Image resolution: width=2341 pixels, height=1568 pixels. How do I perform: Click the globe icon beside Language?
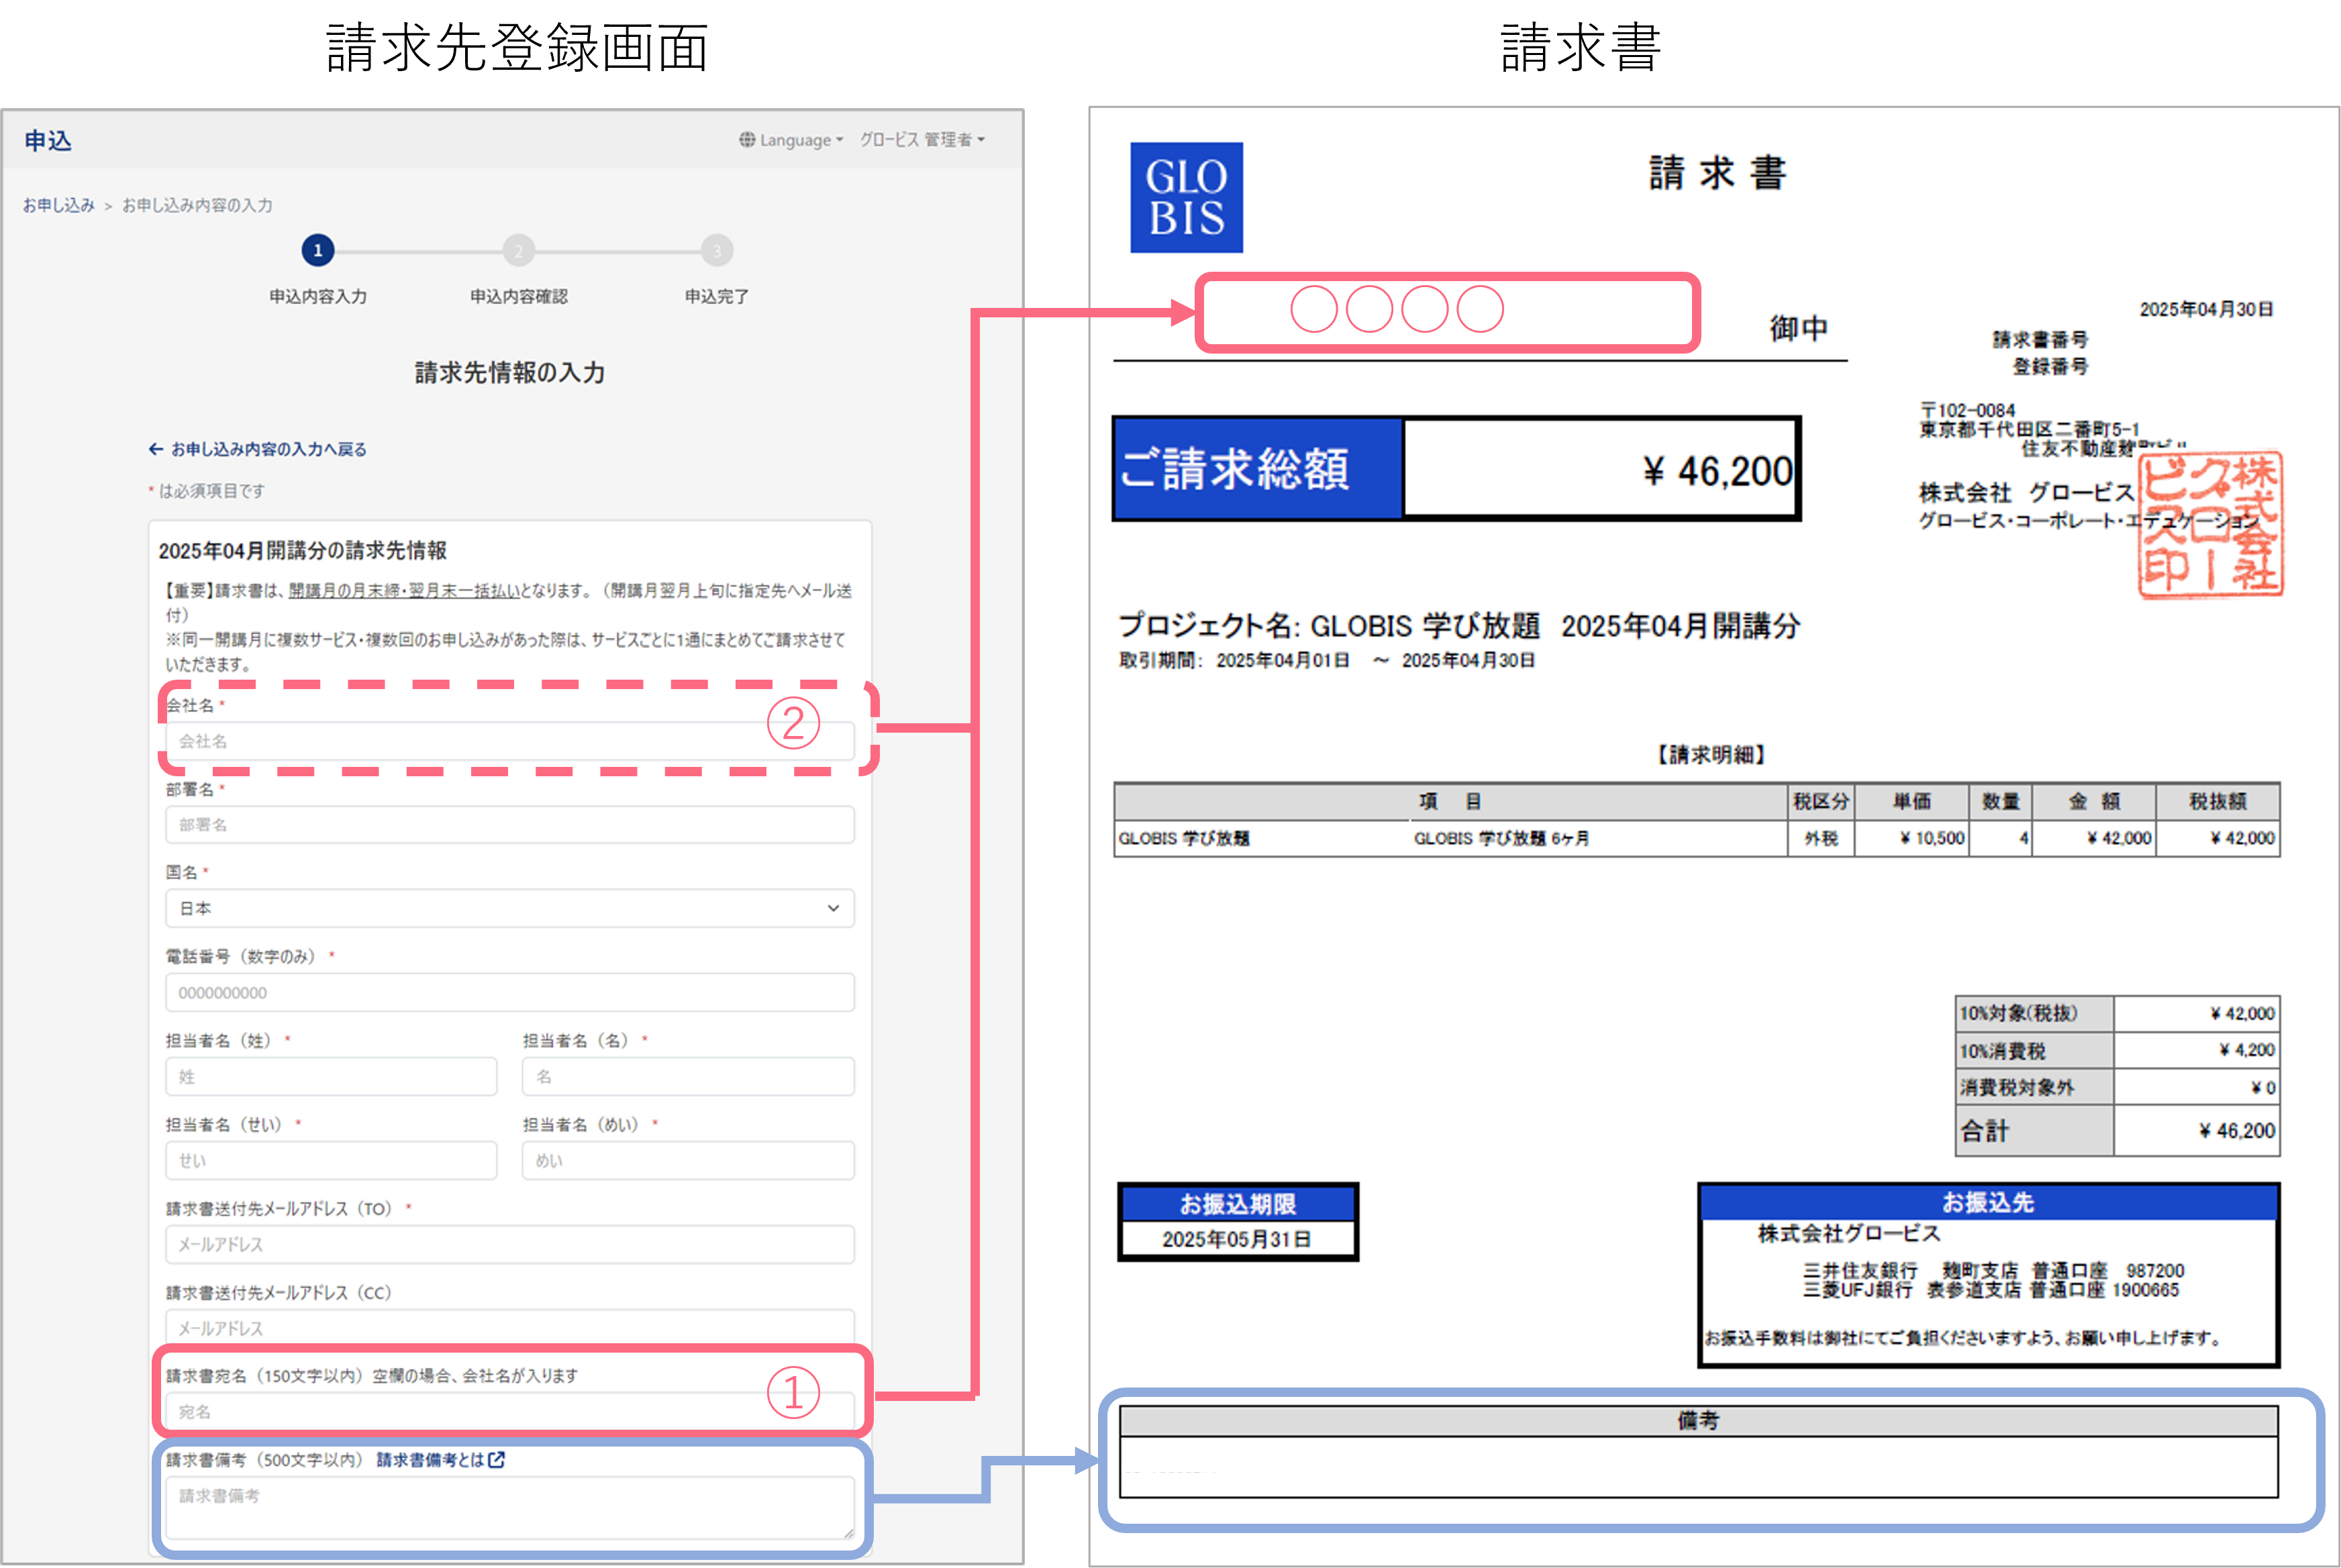747,139
